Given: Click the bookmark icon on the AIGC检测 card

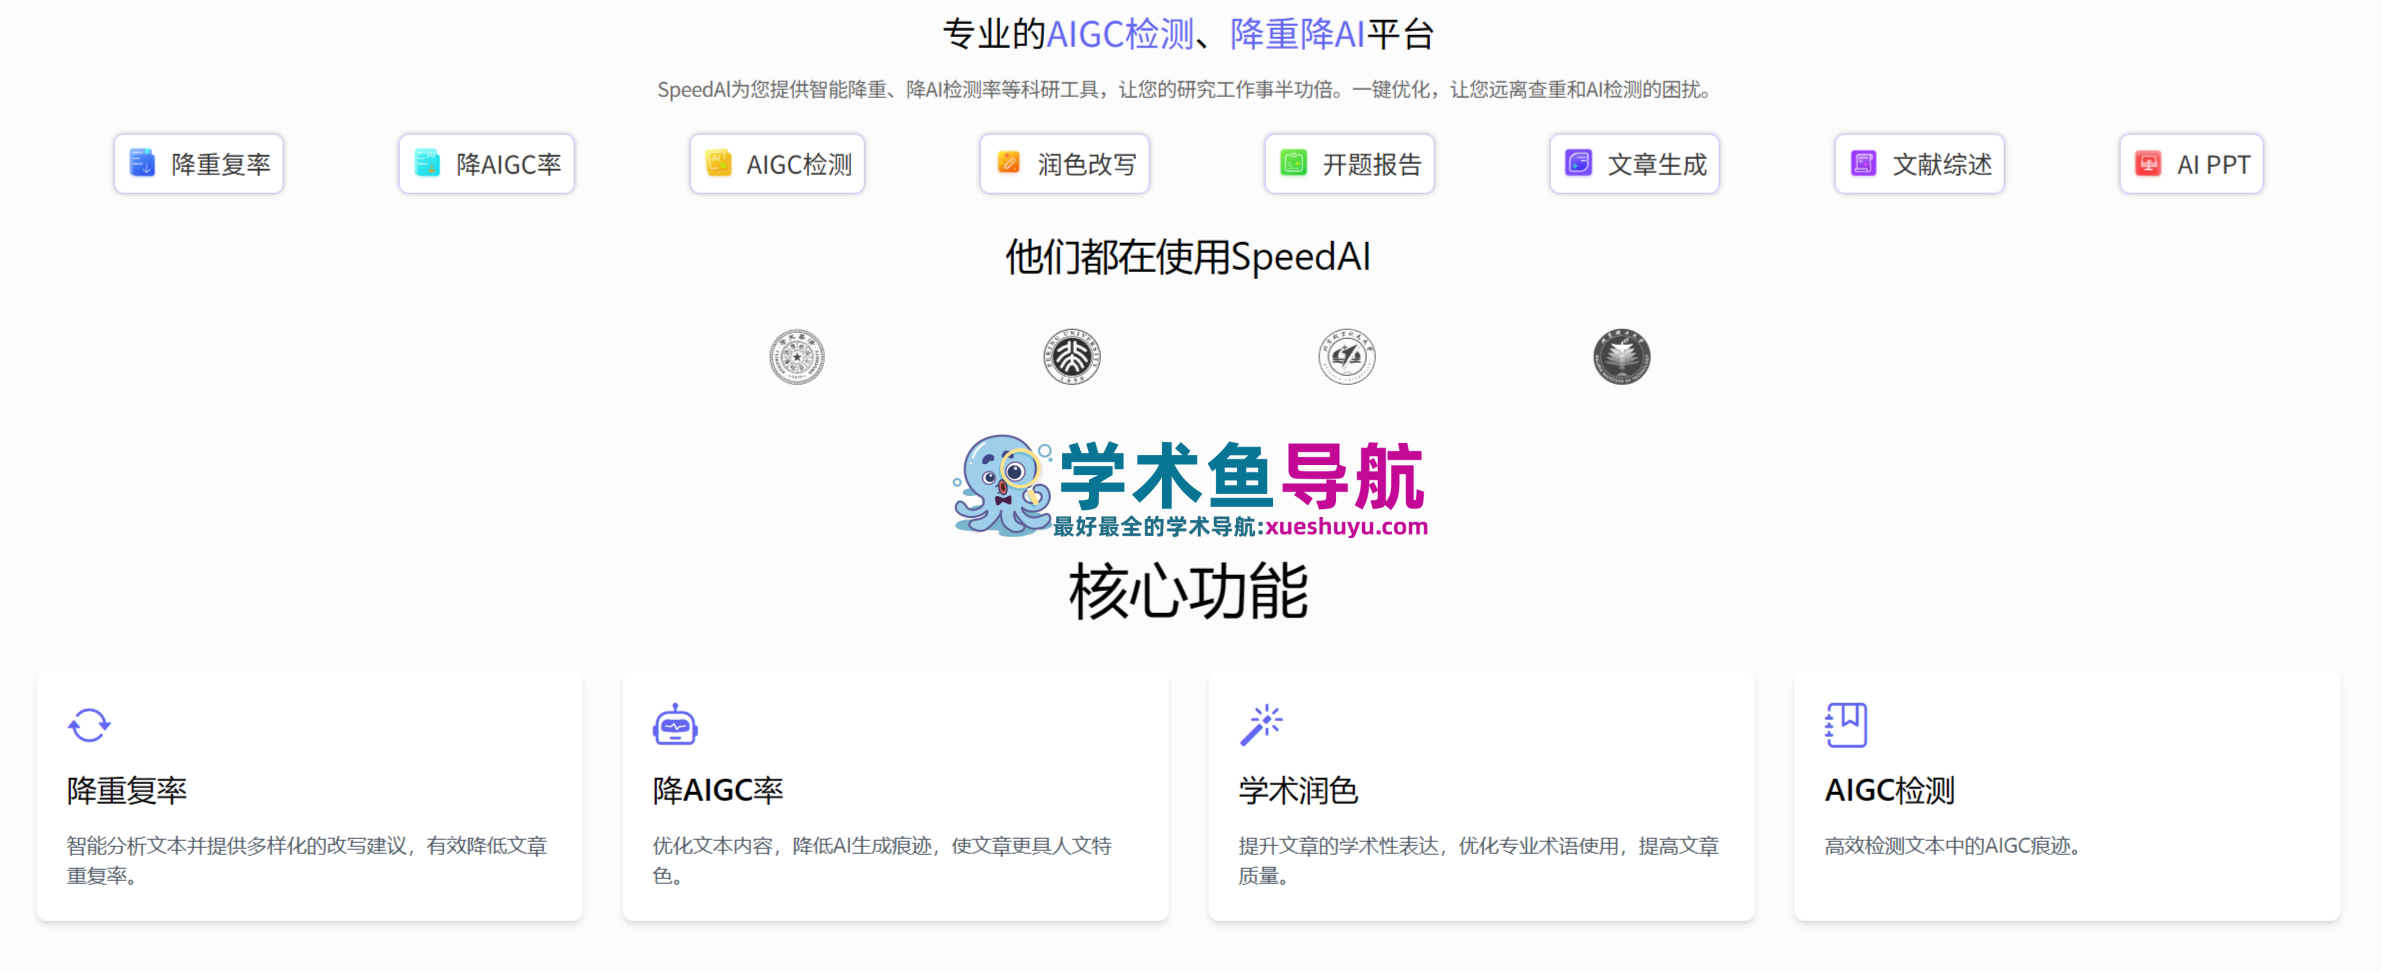Looking at the screenshot, I should pos(1847,725).
